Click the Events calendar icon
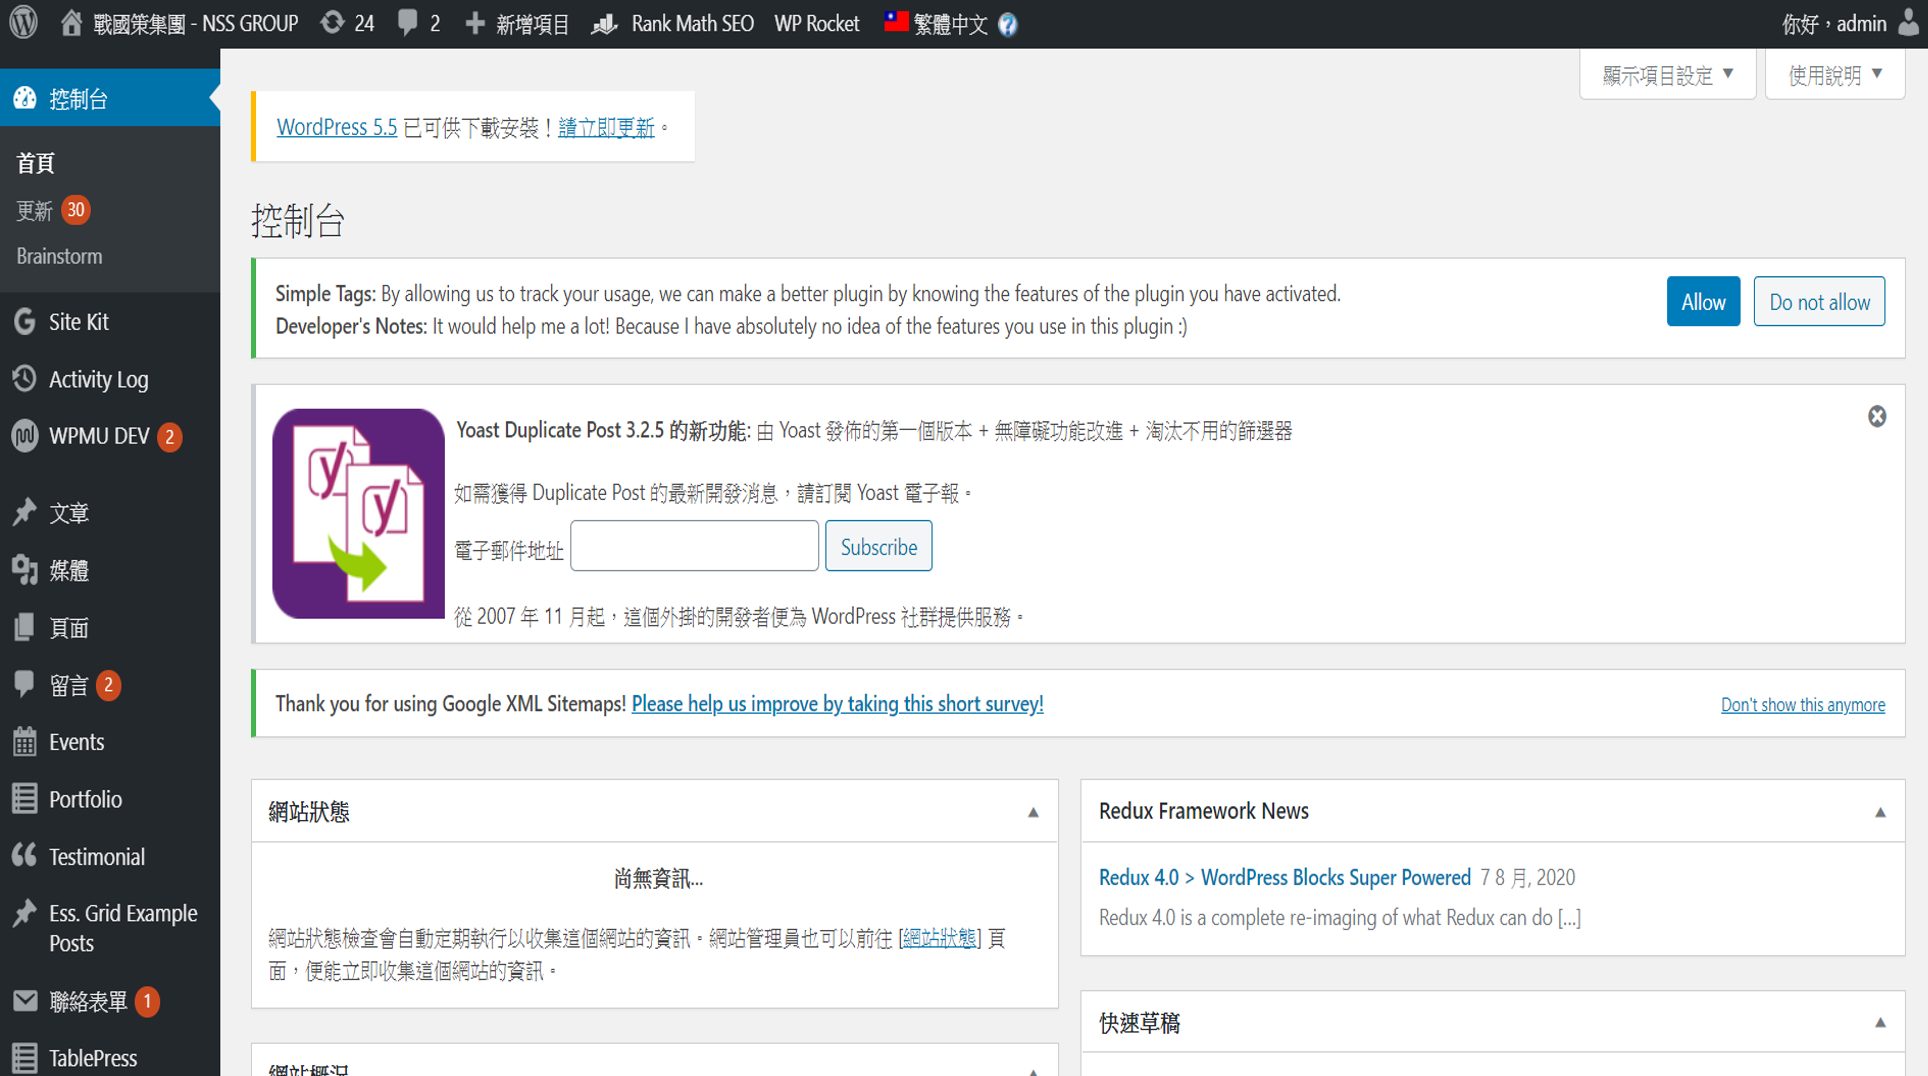The height and width of the screenshot is (1076, 1928). [x=25, y=741]
